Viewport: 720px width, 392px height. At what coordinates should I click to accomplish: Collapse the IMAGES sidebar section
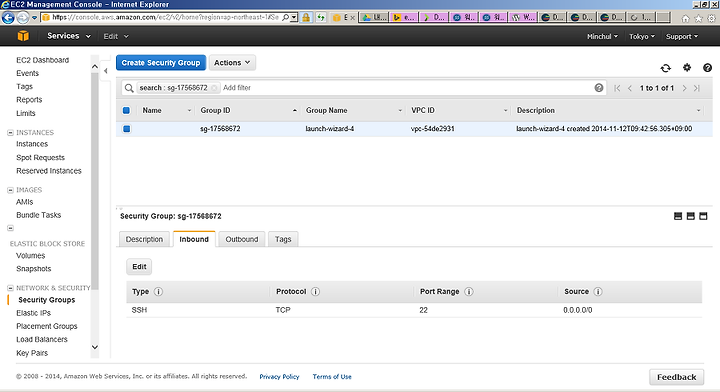10,190
